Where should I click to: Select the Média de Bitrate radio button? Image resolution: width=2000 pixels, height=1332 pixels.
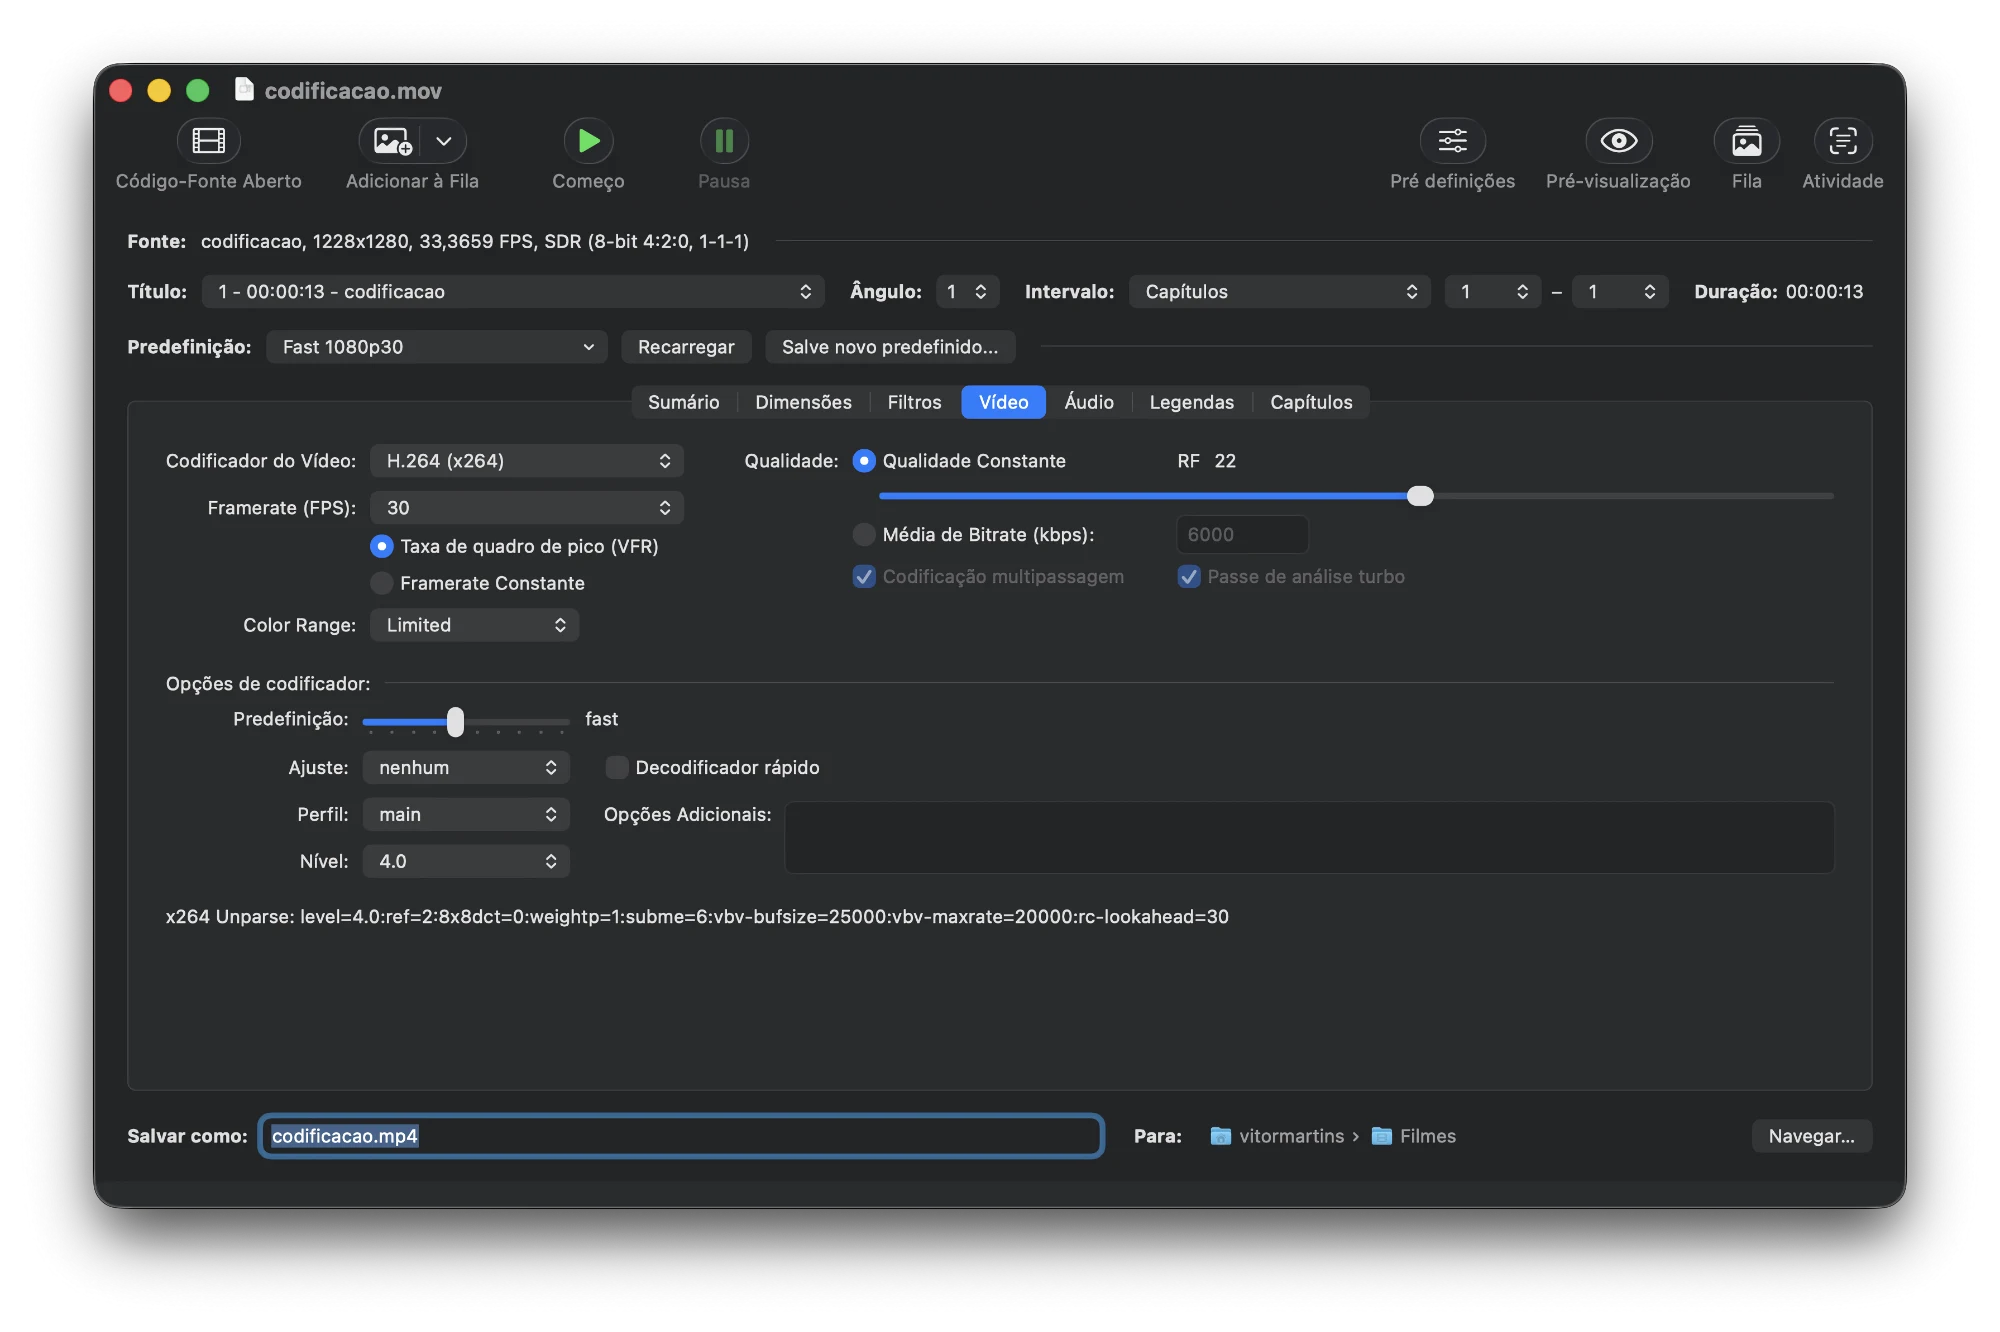click(x=864, y=534)
